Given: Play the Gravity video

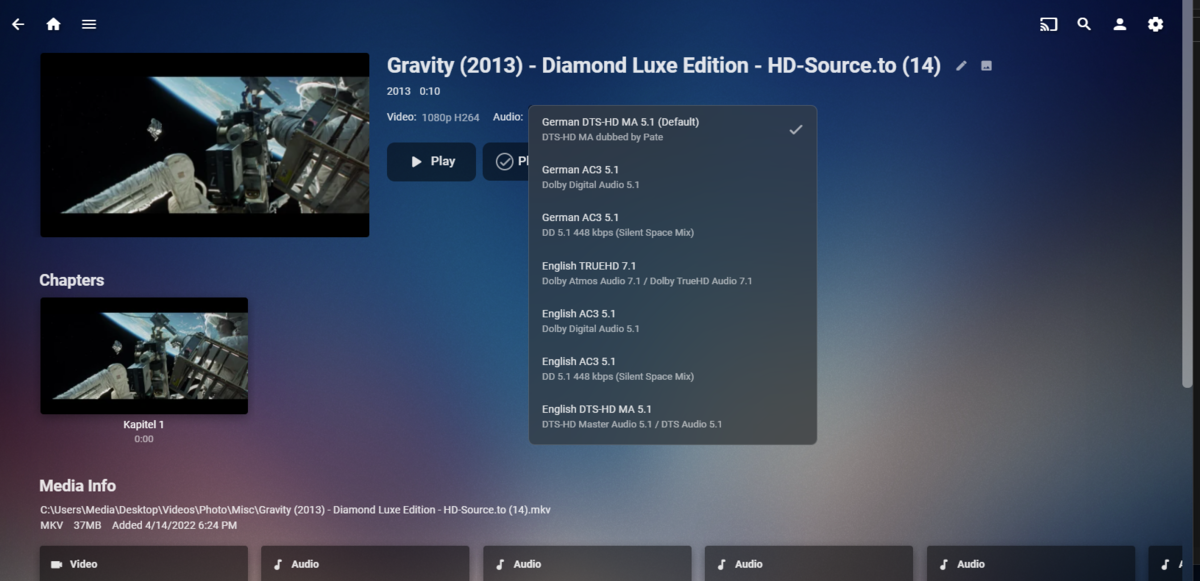Looking at the screenshot, I should tap(431, 161).
